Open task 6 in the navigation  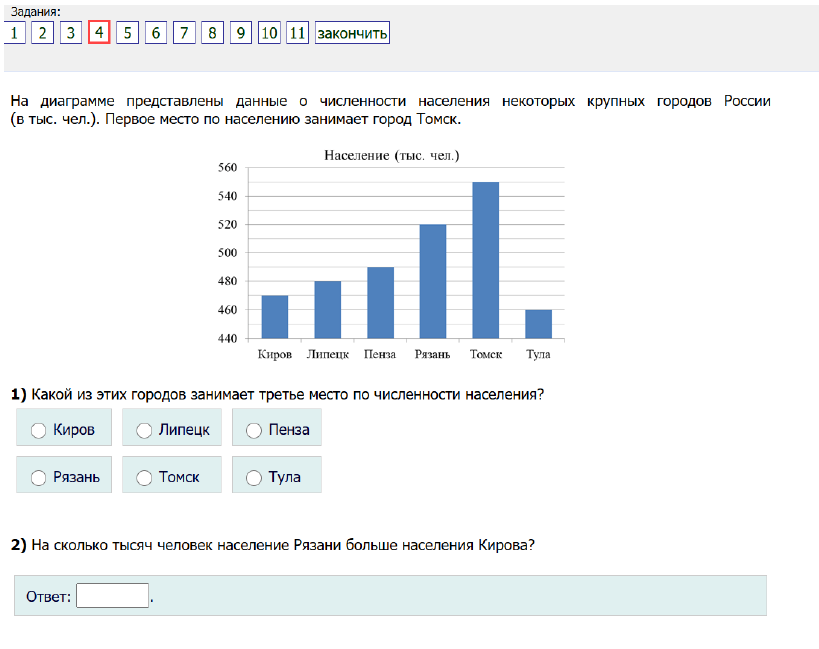pos(156,33)
